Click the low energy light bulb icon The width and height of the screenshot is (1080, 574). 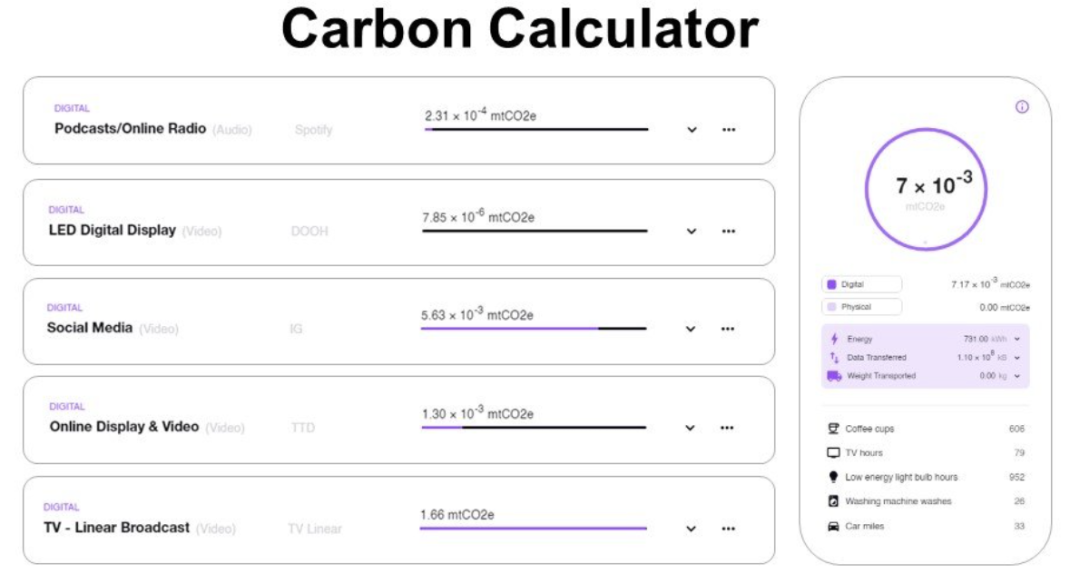(833, 477)
